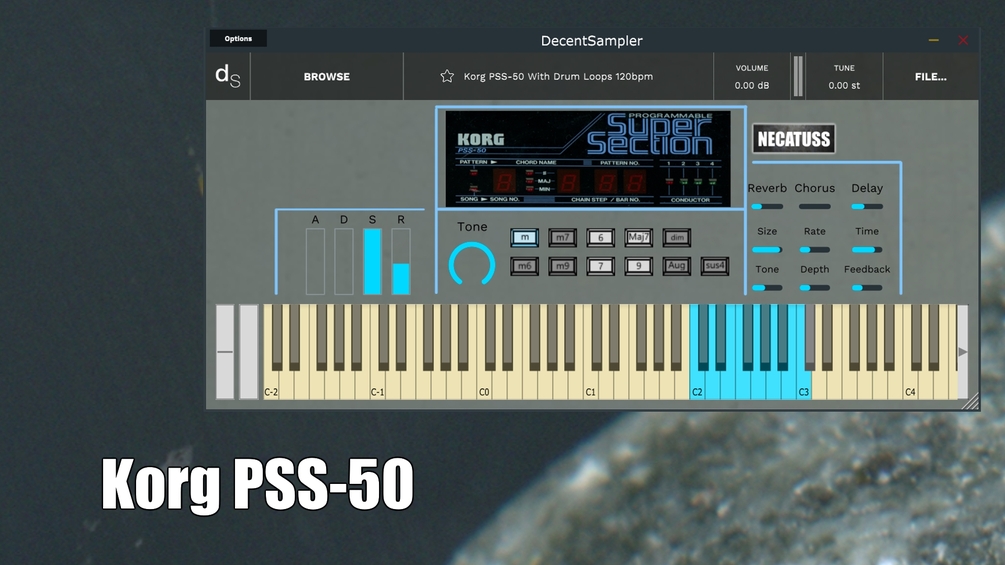Play the C-2 key on keyboard
This screenshot has width=1005, height=565.
[x=271, y=384]
